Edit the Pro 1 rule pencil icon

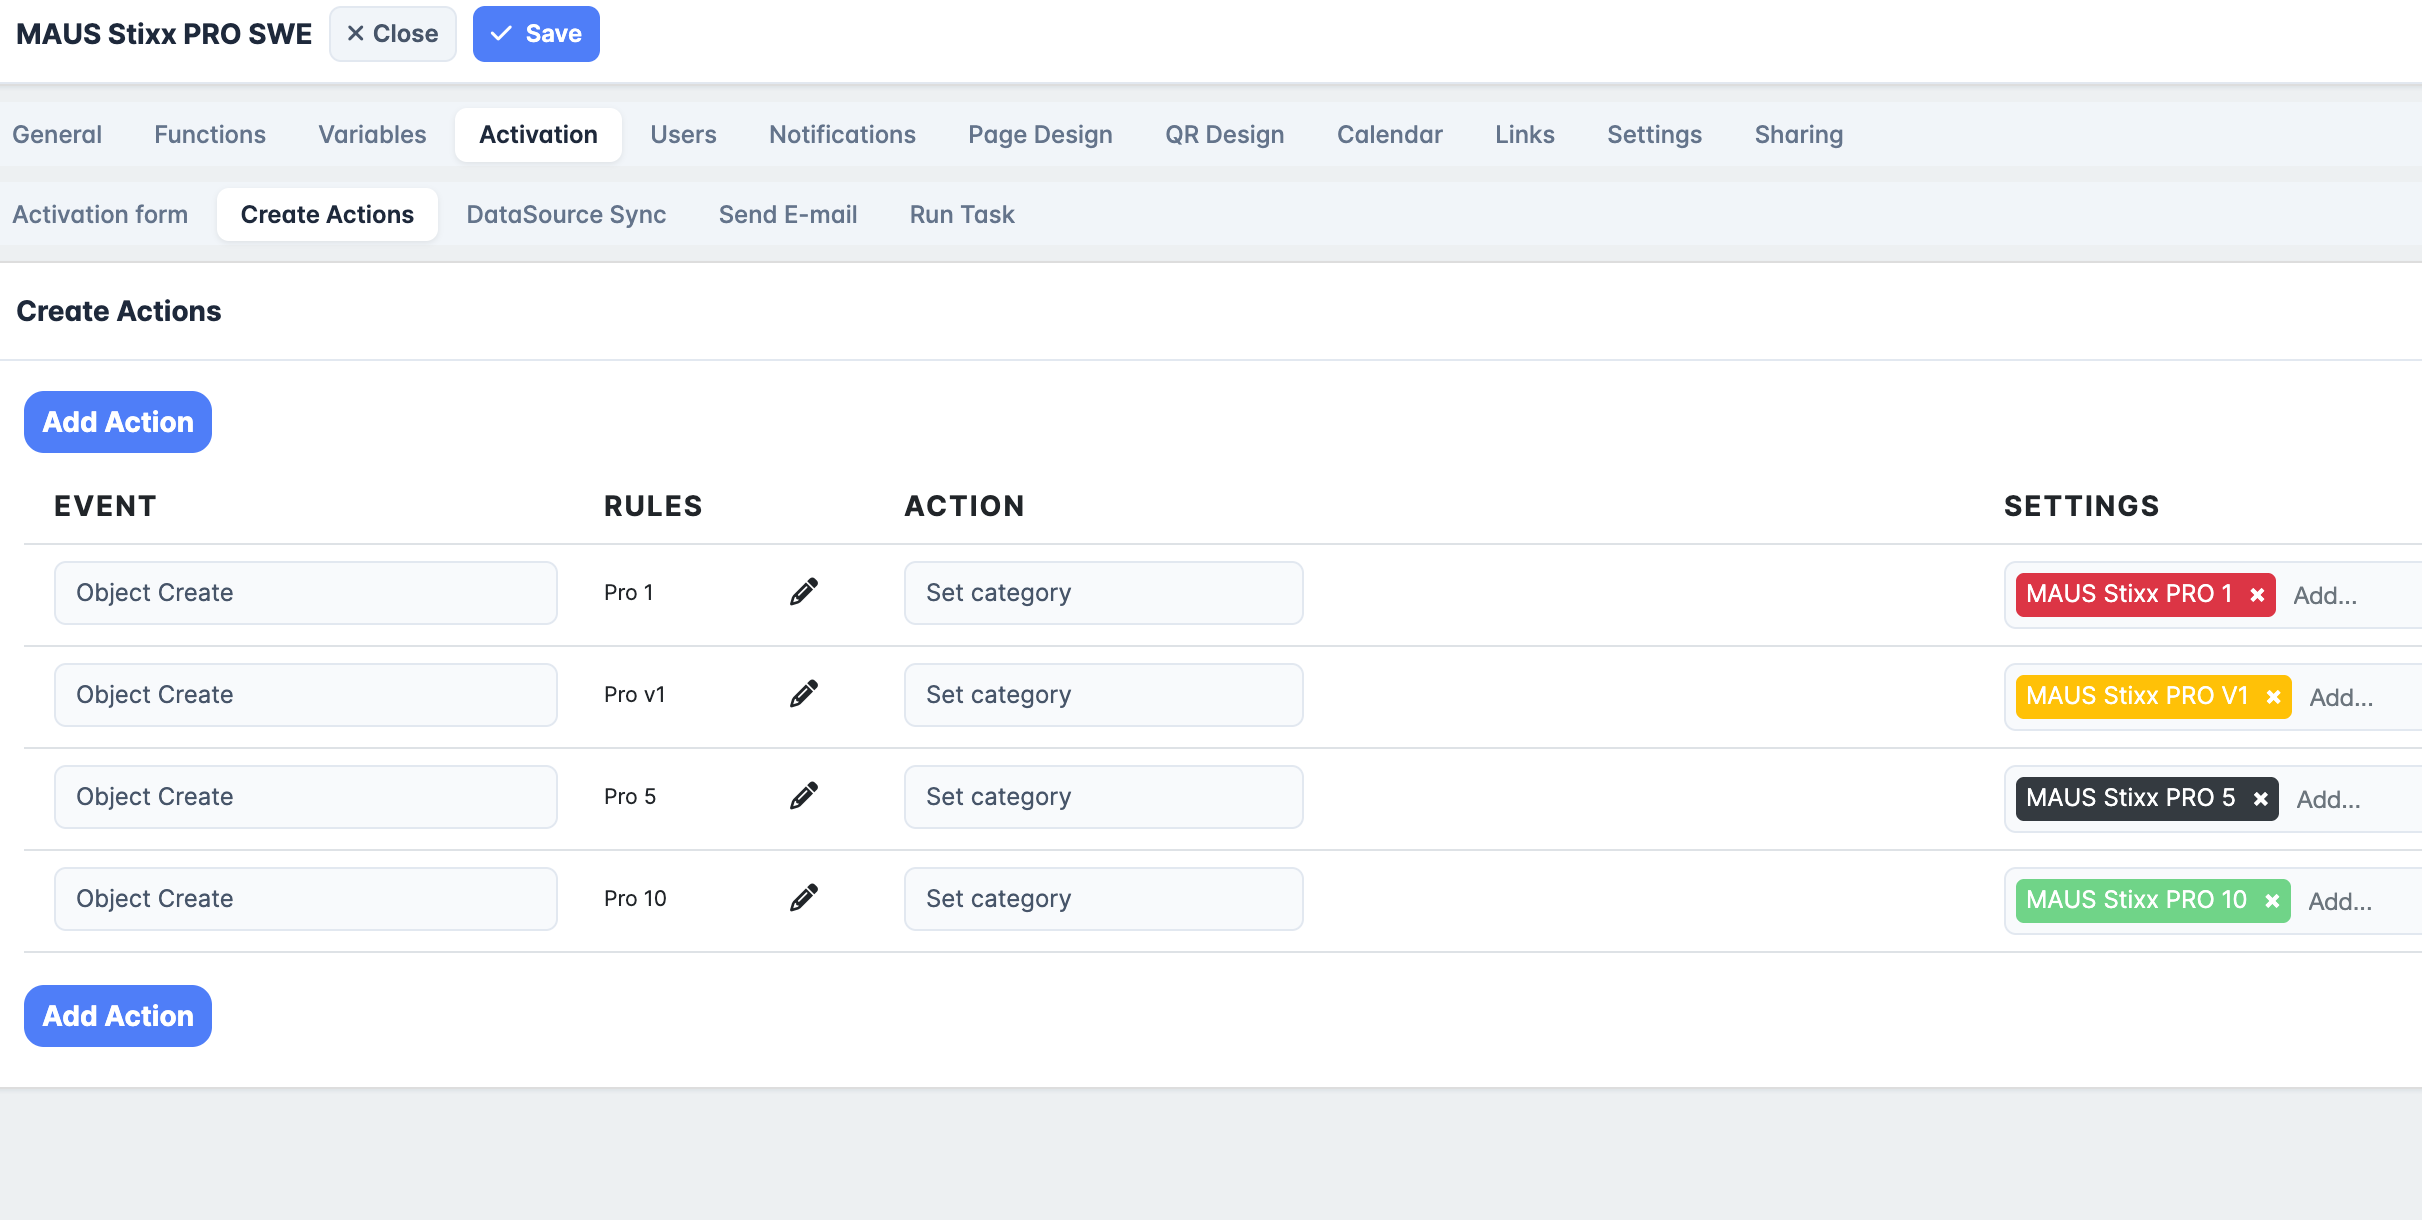tap(804, 592)
